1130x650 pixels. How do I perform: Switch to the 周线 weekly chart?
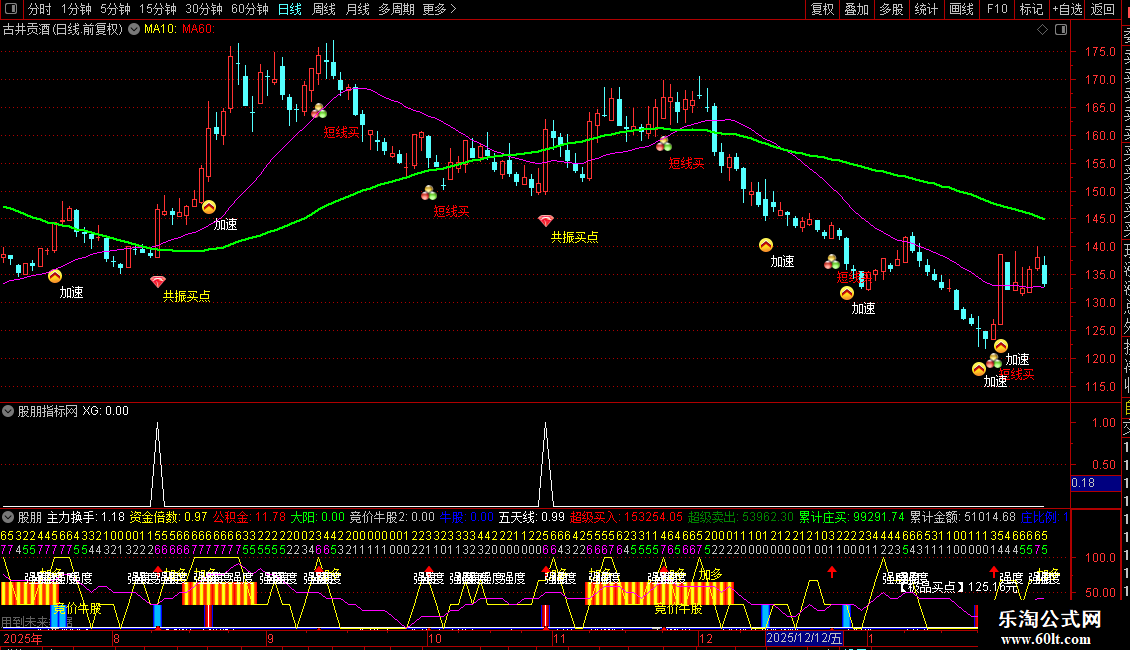pos(324,9)
